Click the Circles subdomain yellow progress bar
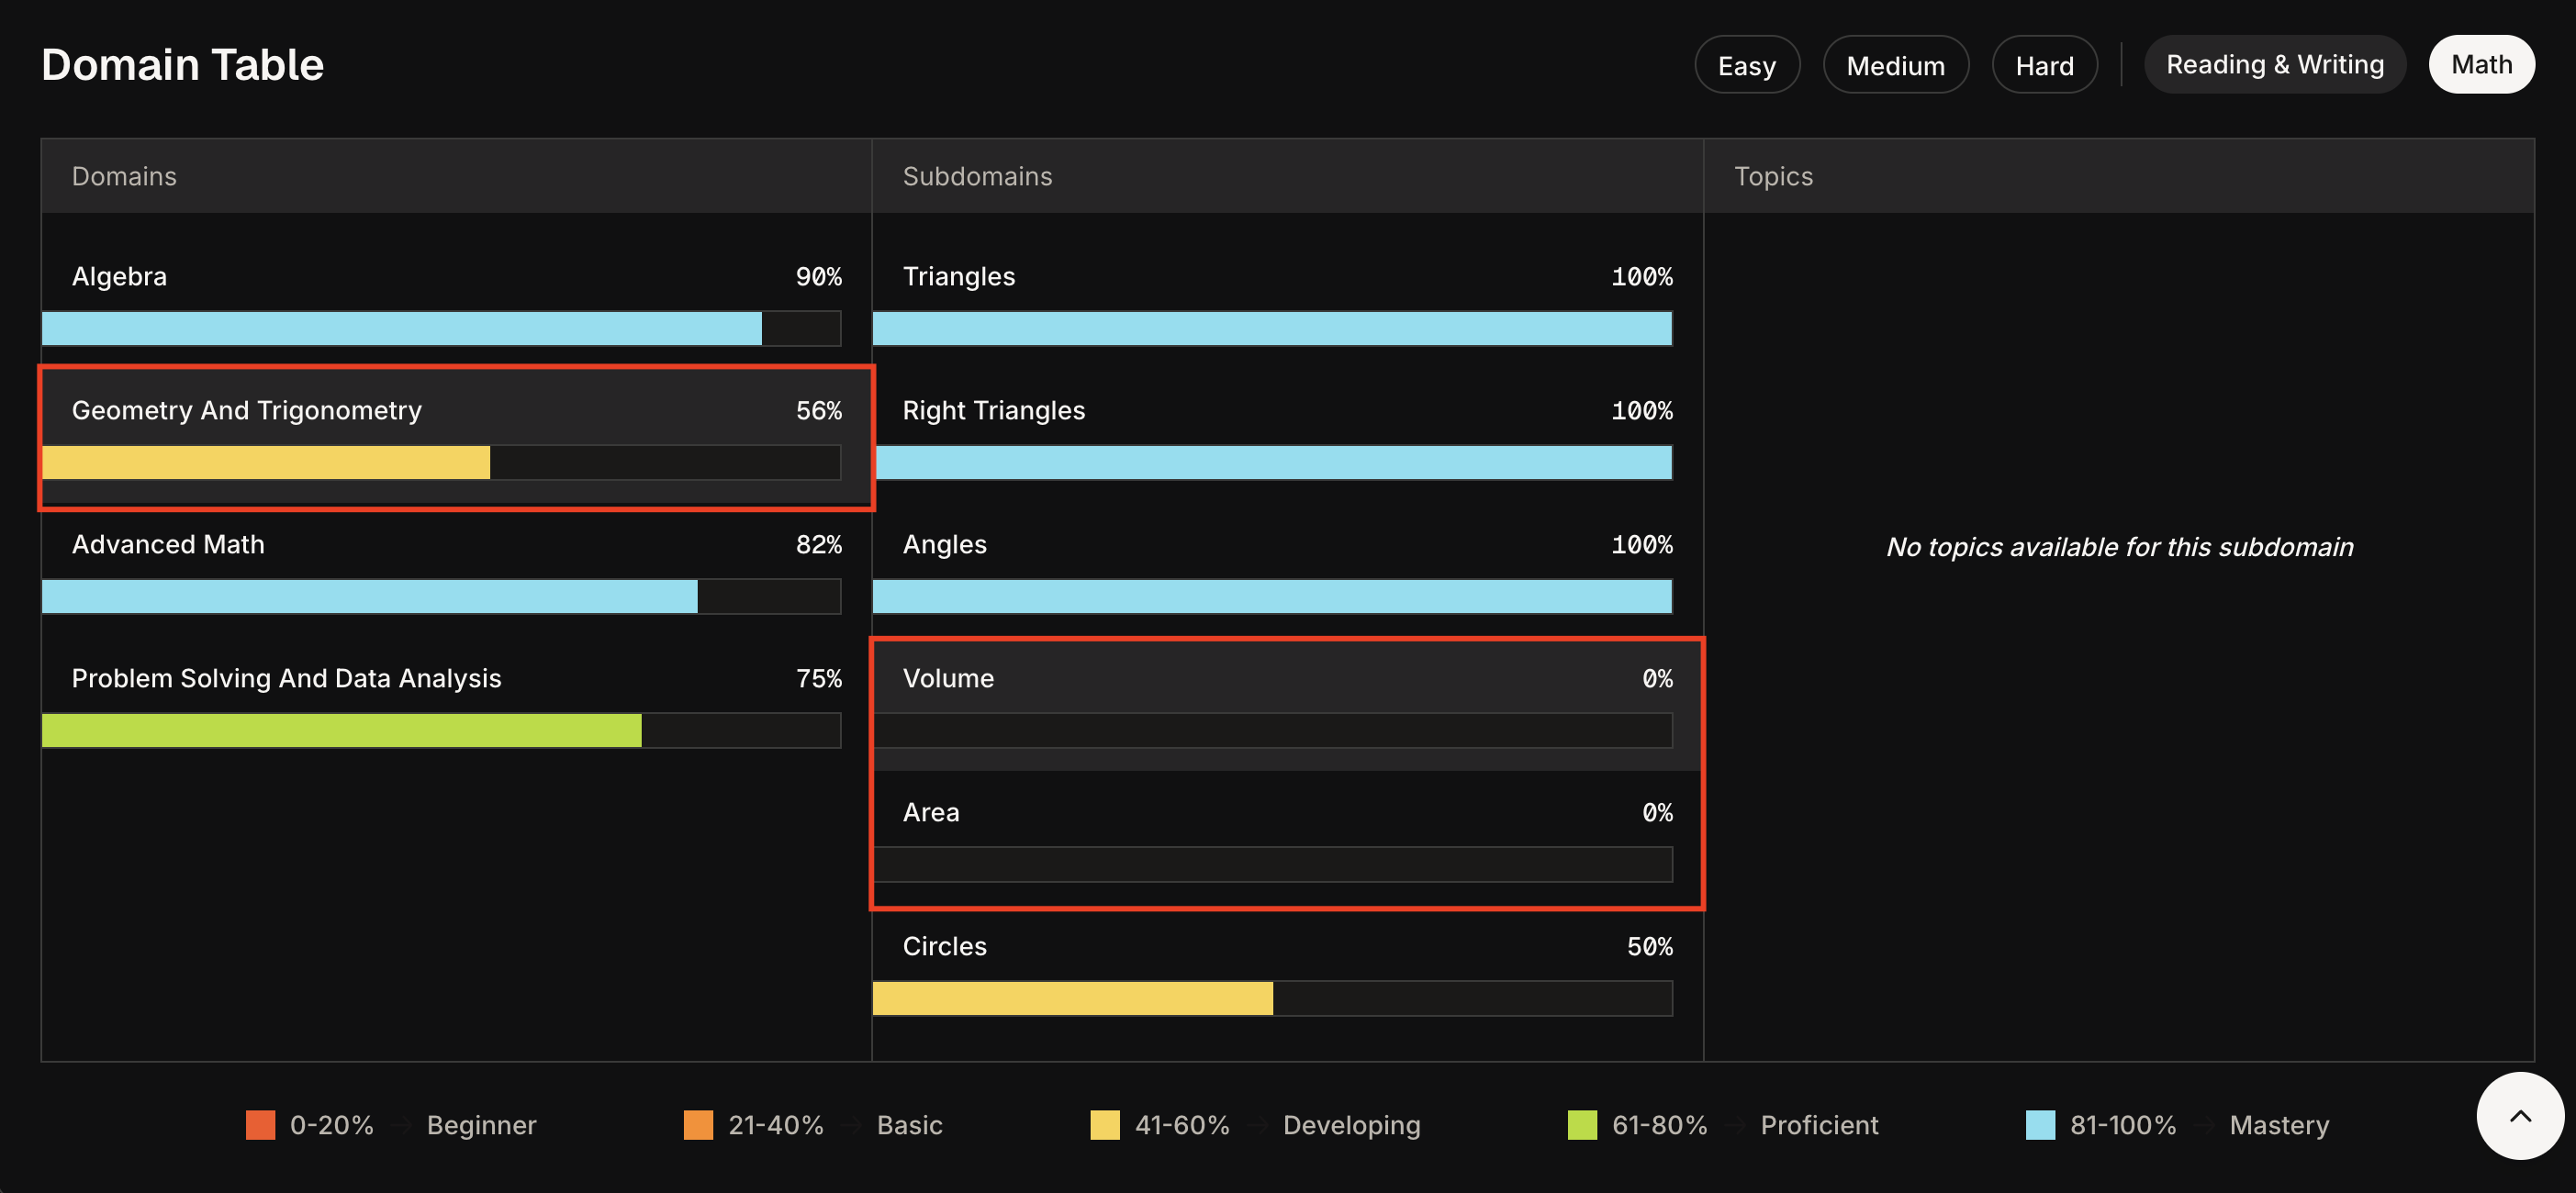The height and width of the screenshot is (1193, 2576). [1072, 998]
